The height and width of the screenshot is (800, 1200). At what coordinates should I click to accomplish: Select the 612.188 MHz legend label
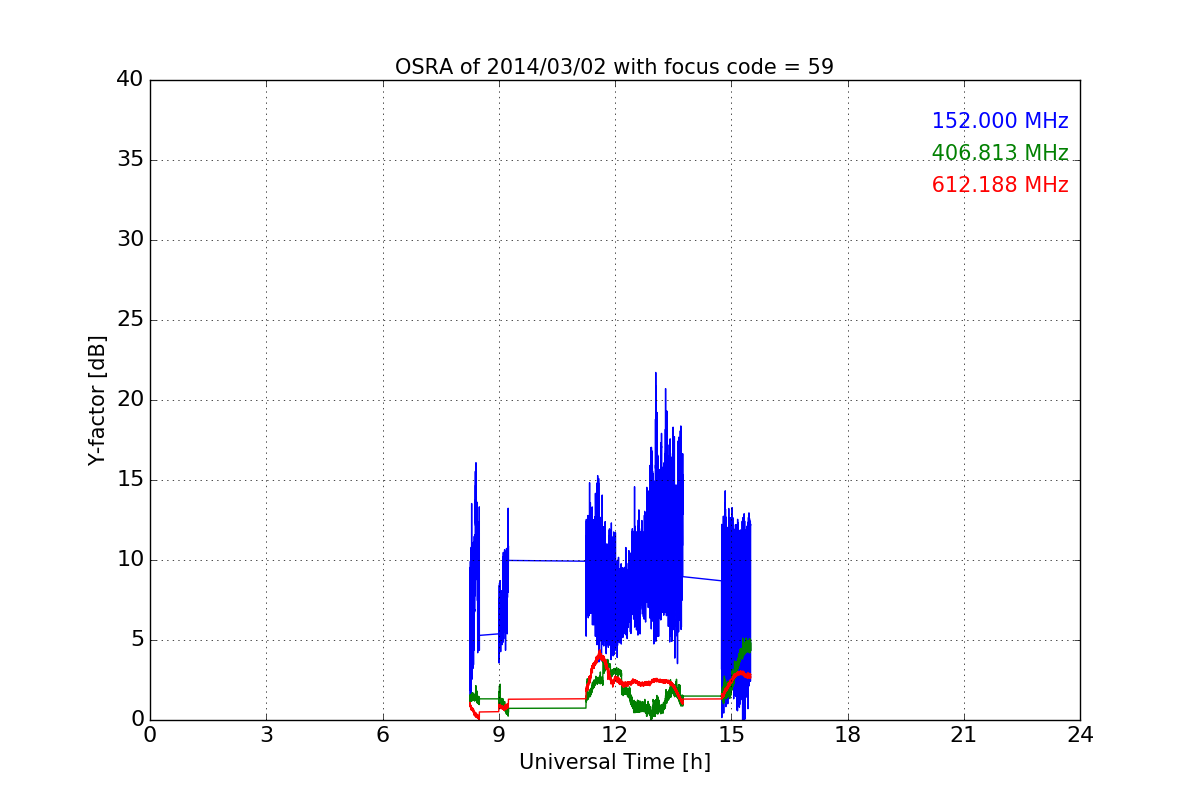click(x=1000, y=185)
